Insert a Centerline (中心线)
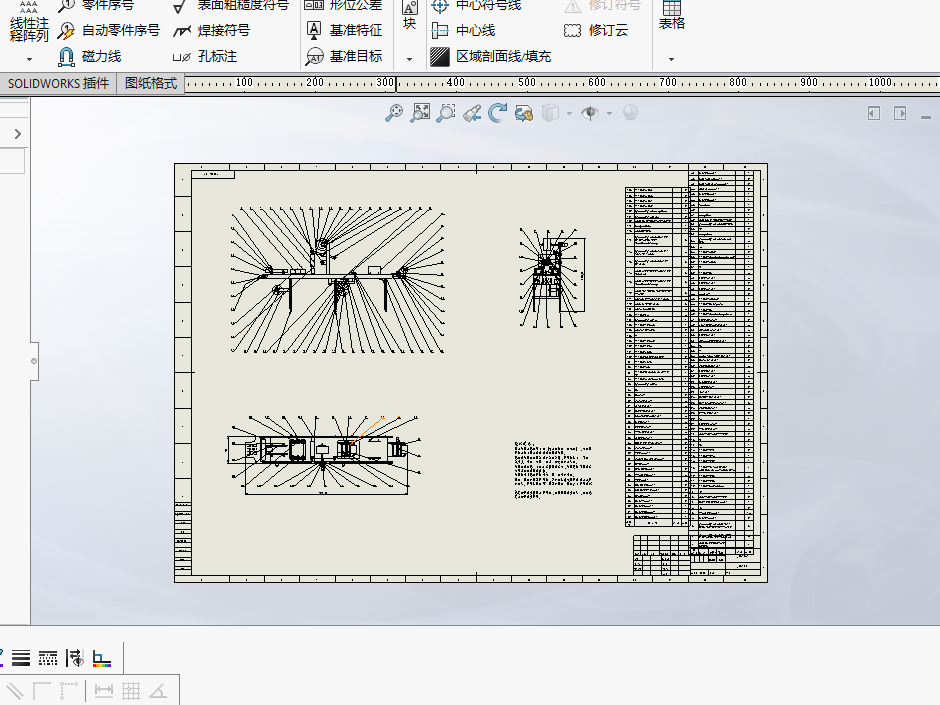940x705 pixels. (x=463, y=31)
